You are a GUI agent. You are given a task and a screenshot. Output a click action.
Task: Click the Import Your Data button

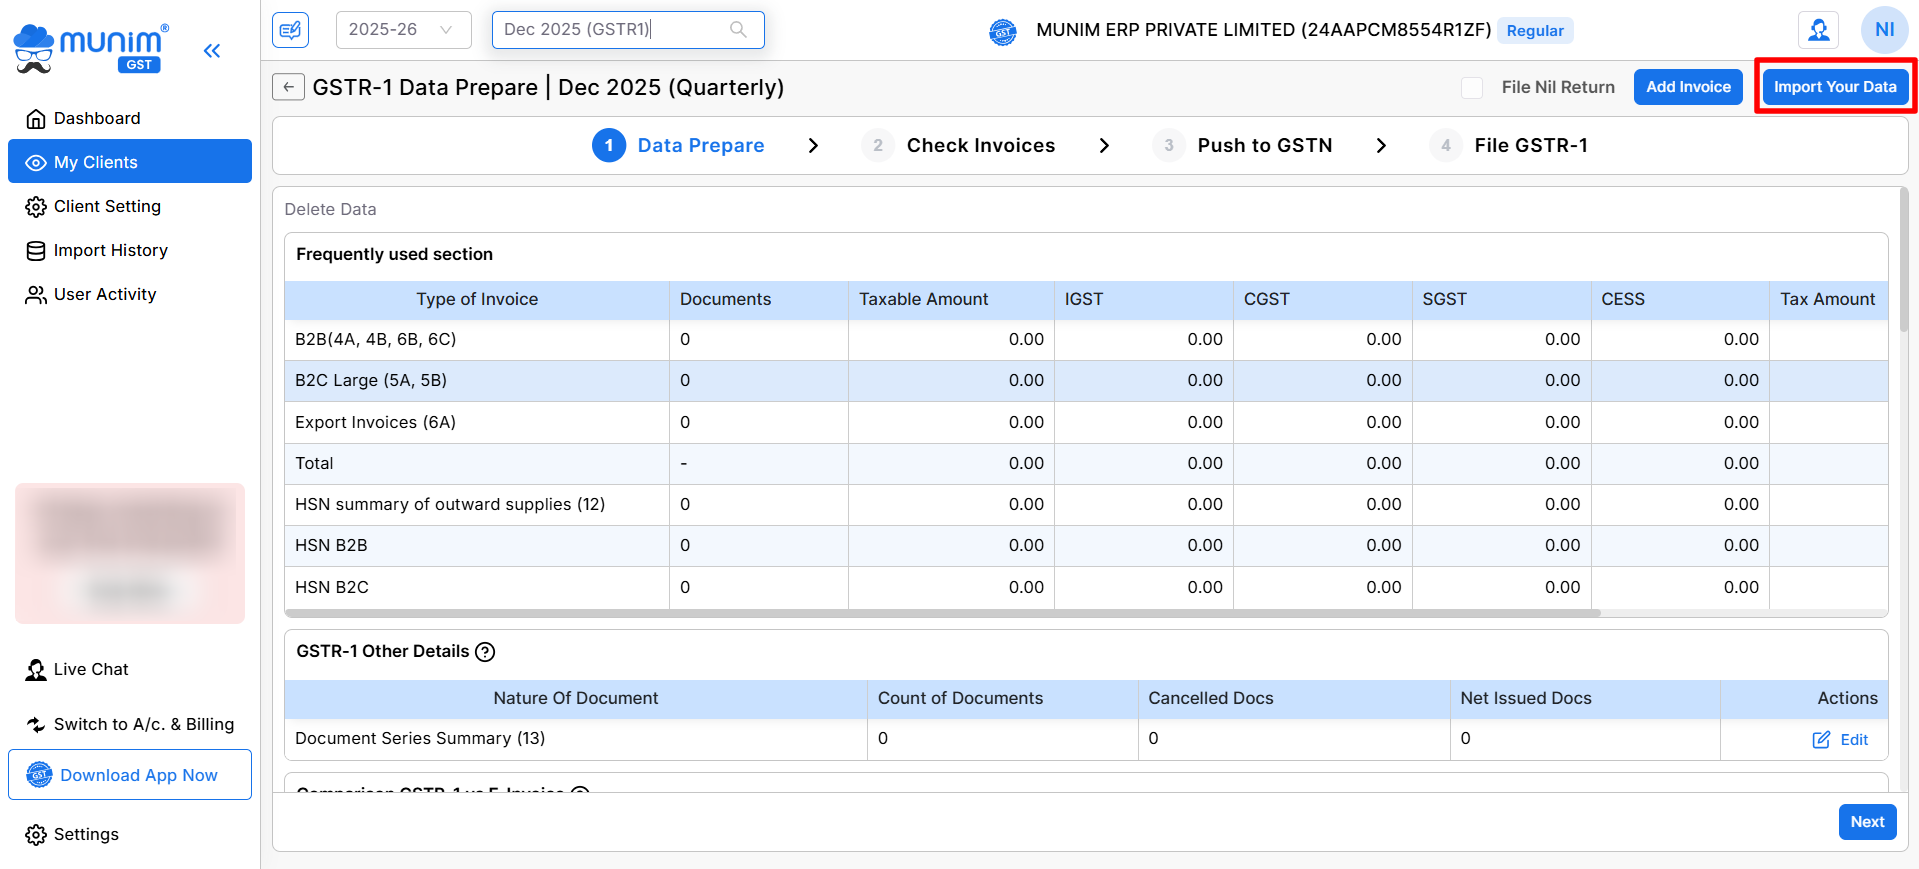(1834, 87)
